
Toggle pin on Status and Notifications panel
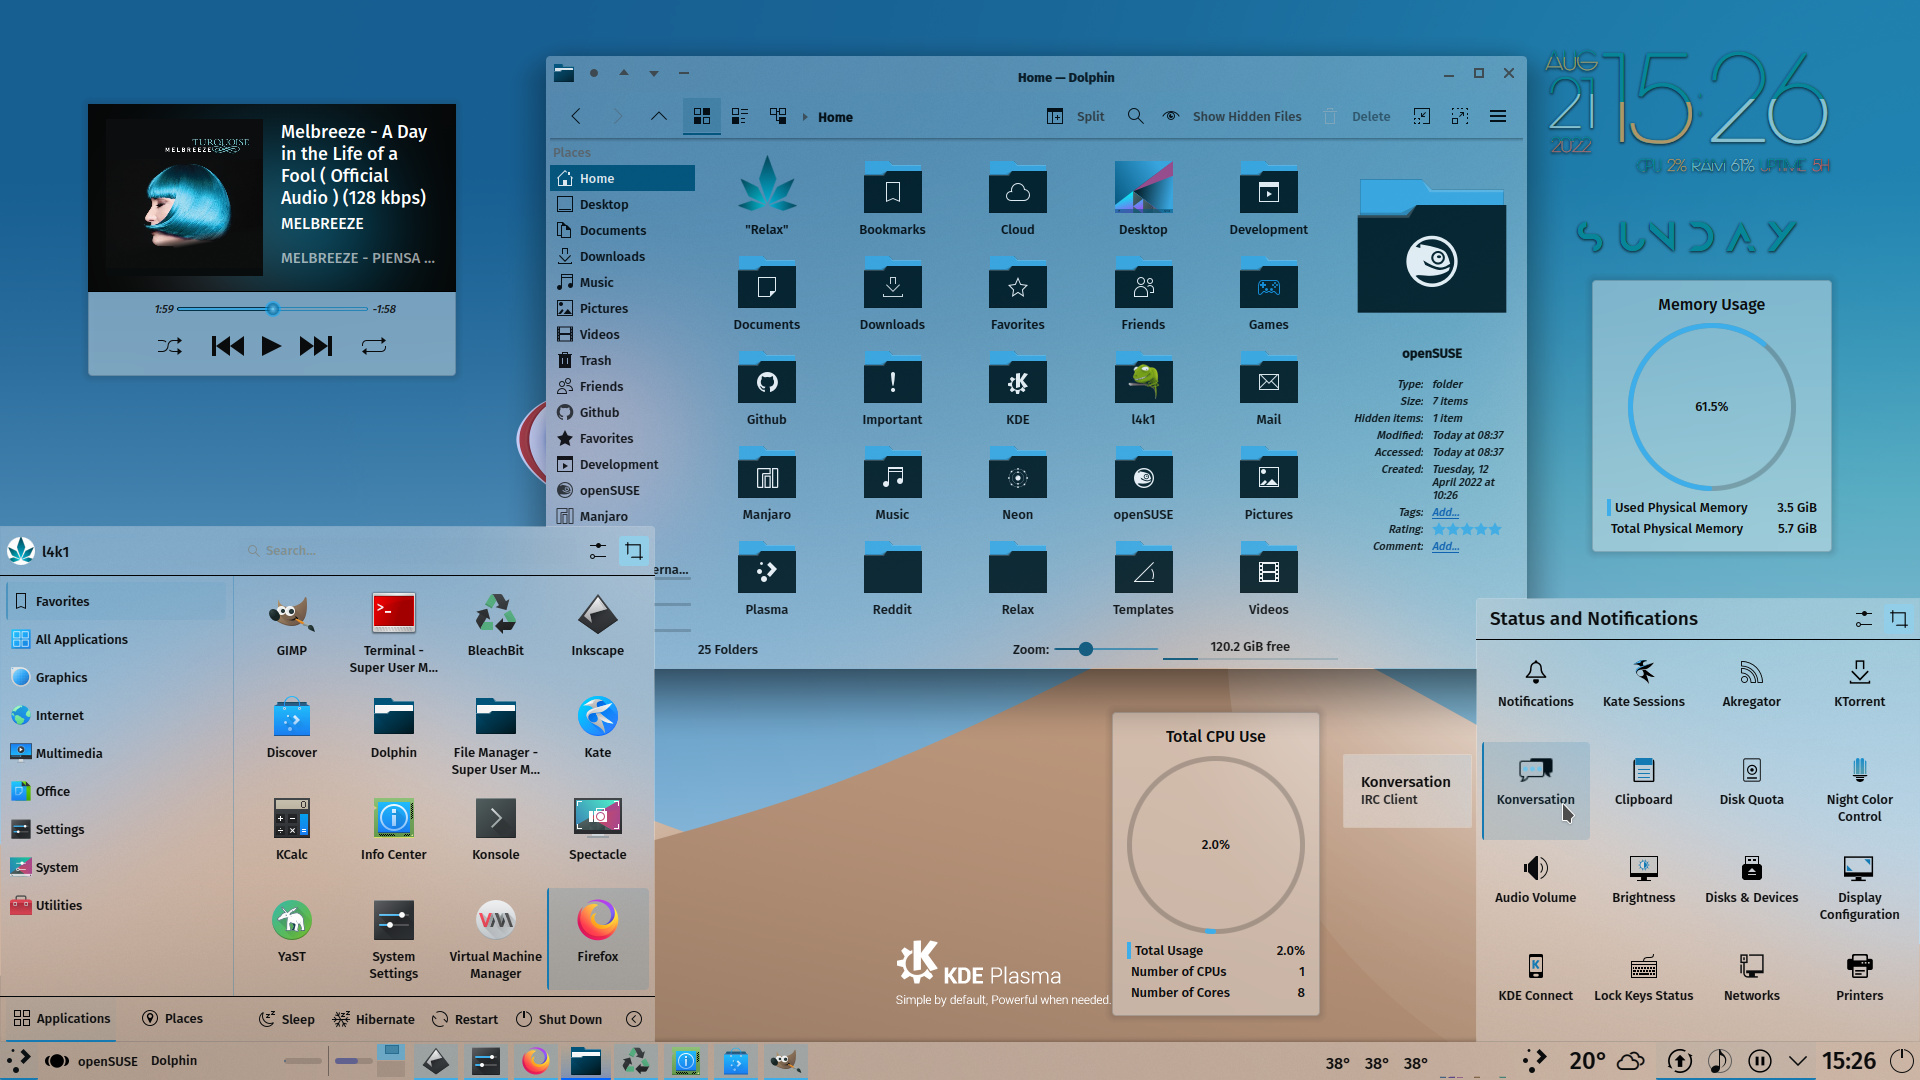click(1898, 619)
